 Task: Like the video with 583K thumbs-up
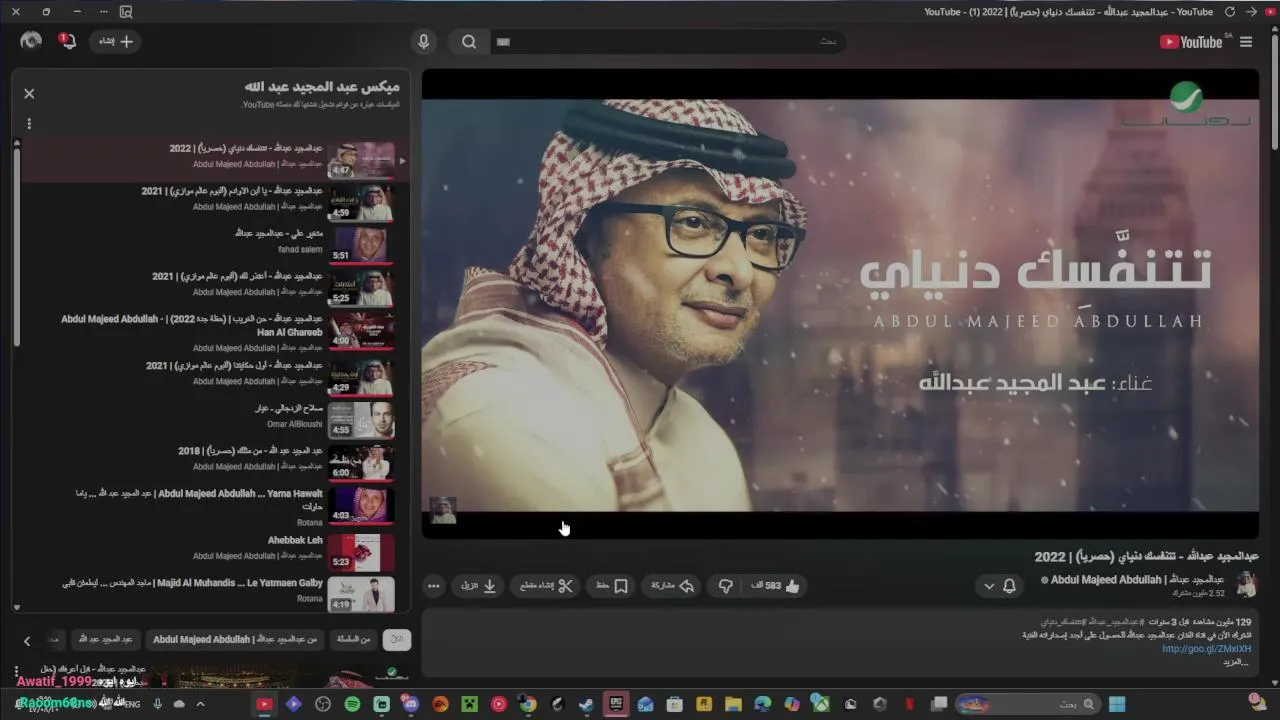[776, 586]
